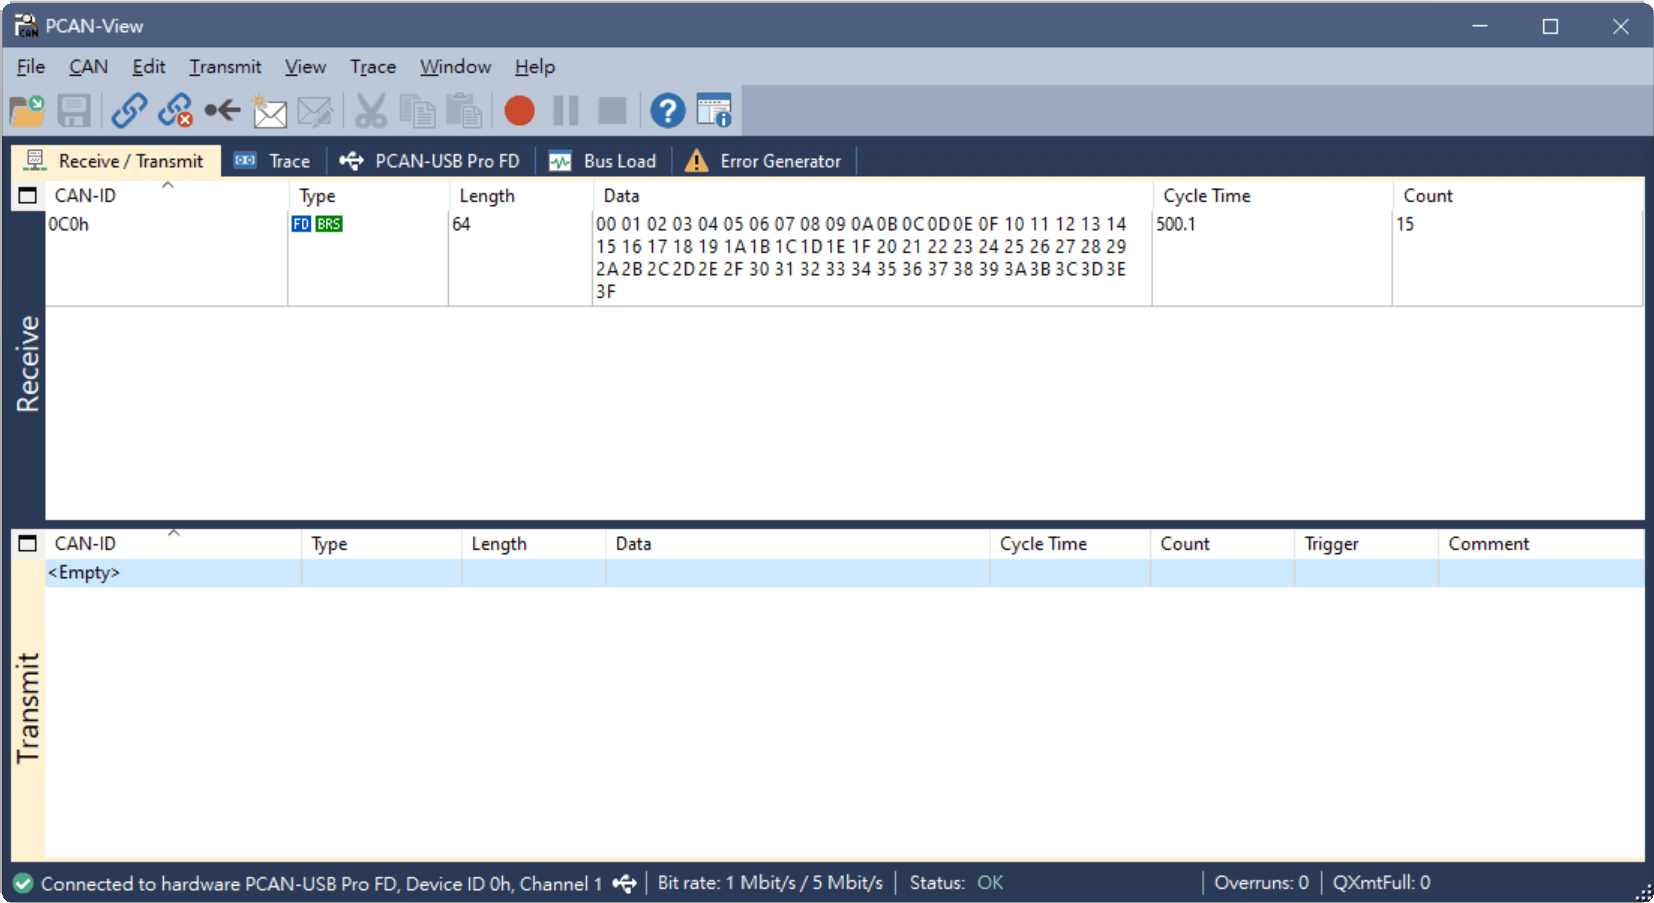Click Transmit Count column header

coord(1222,544)
